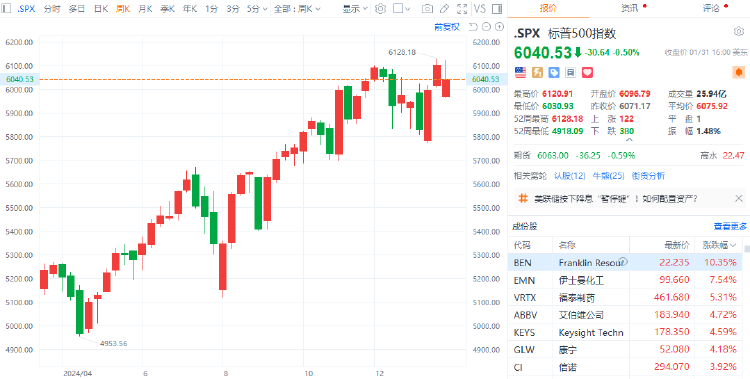Open chart settings gear in toolbar
Image resolution: width=750 pixels, height=379 pixels.
click(x=380, y=9)
